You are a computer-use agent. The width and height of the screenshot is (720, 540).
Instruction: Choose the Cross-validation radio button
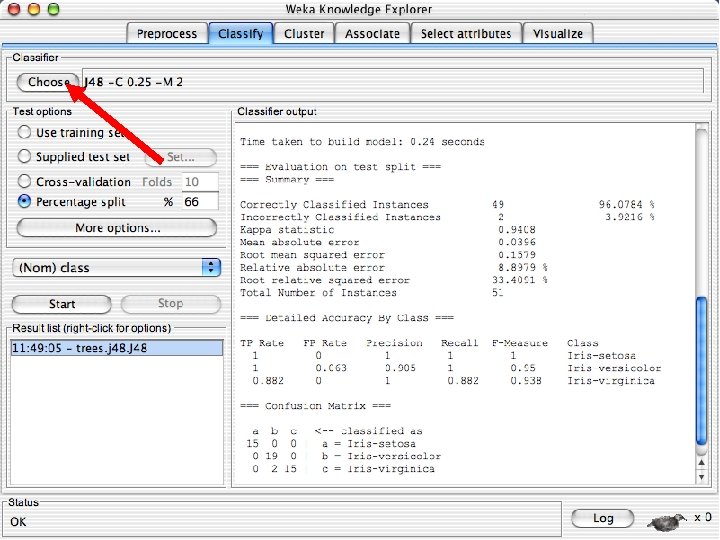(x=24, y=181)
